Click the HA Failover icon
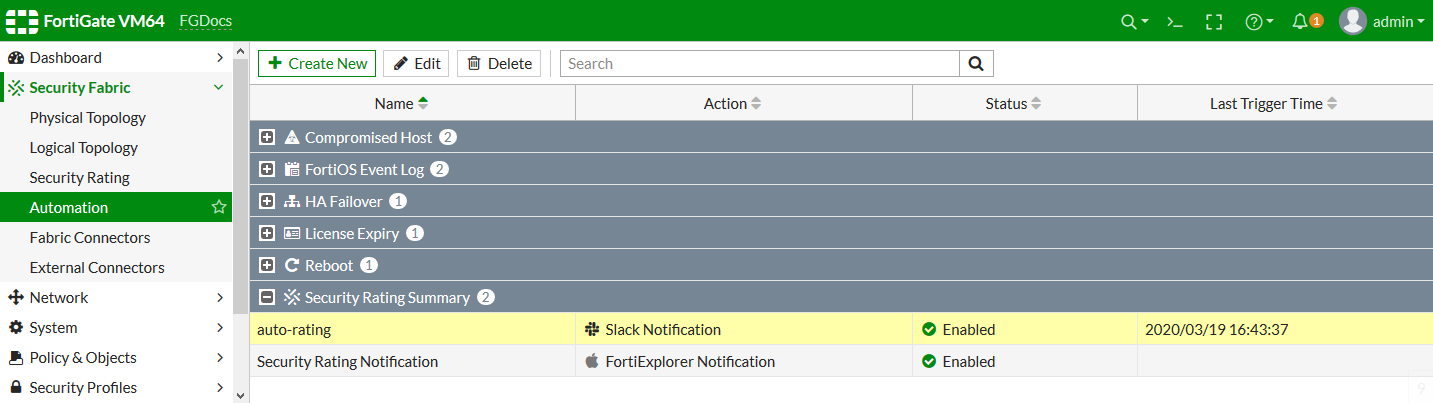The width and height of the screenshot is (1433, 403). 292,201
